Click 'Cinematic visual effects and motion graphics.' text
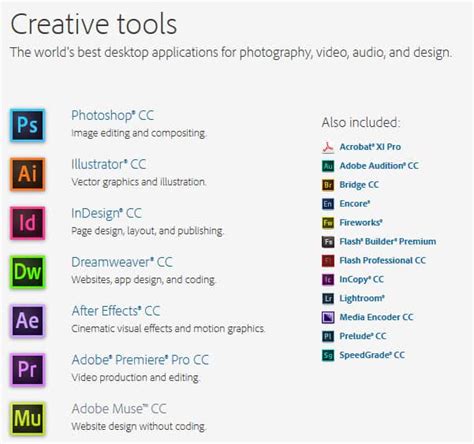 tap(168, 329)
